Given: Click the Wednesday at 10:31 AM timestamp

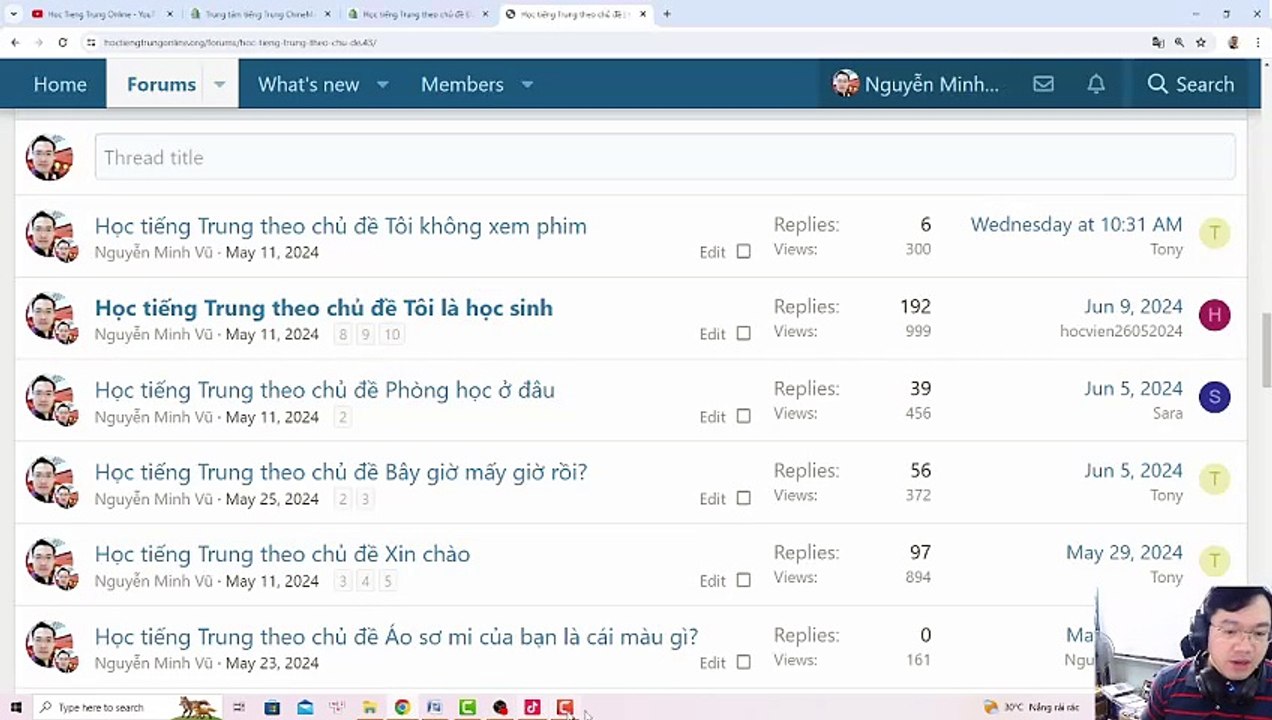Looking at the screenshot, I should pyautogui.click(x=1076, y=225).
